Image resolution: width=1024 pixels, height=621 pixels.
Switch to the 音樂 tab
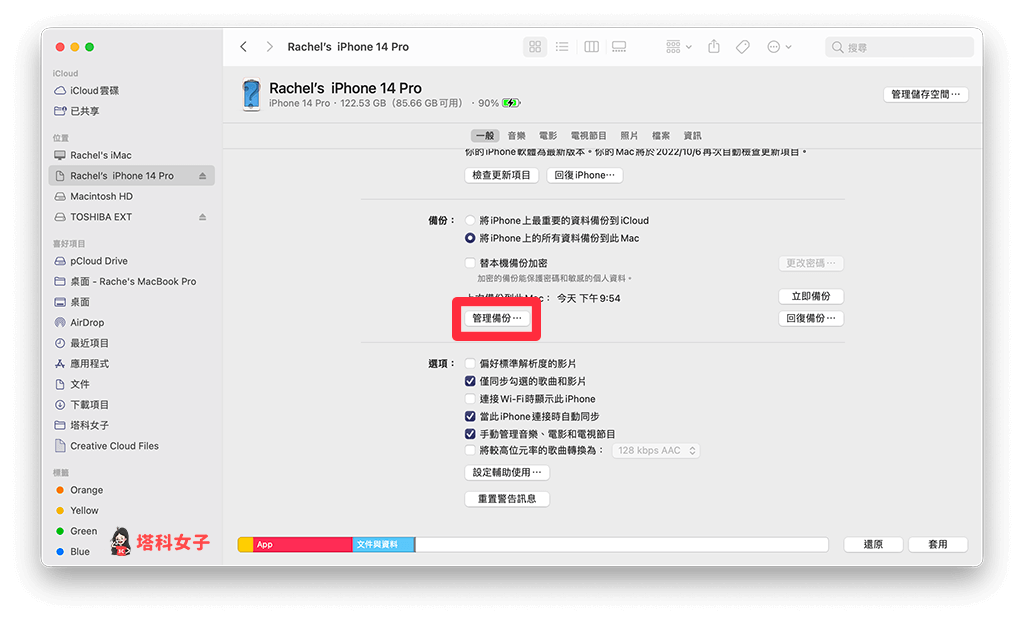(x=517, y=136)
